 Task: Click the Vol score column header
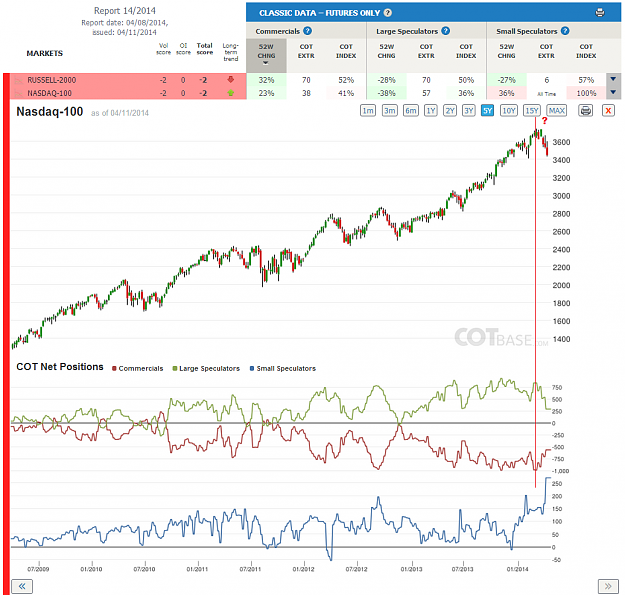coord(163,49)
